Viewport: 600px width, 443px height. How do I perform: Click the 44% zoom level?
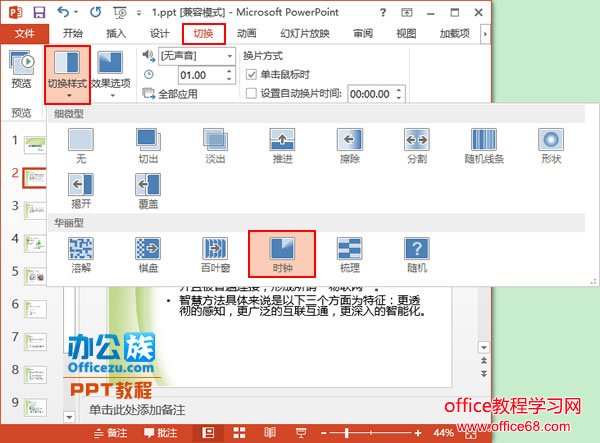click(443, 433)
